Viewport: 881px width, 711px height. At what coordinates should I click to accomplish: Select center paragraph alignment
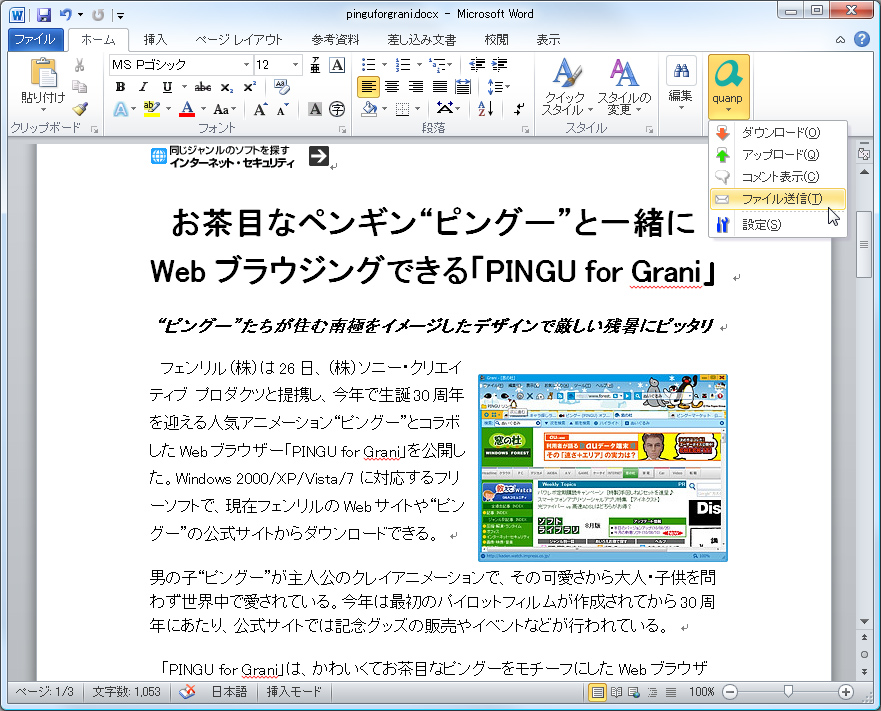click(394, 84)
